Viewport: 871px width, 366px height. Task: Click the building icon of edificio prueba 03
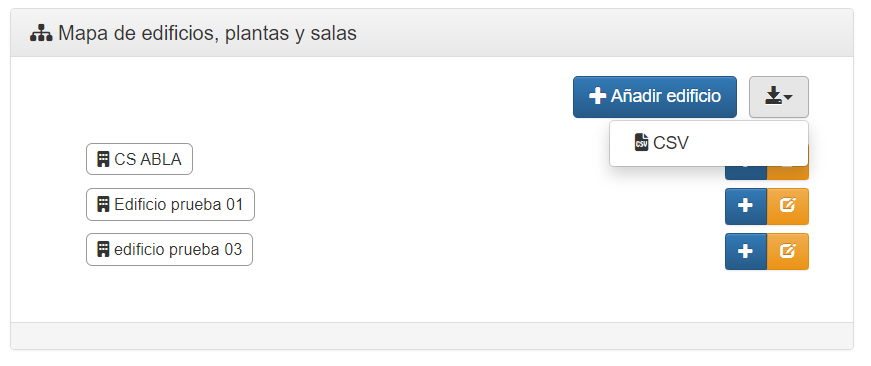coord(103,249)
